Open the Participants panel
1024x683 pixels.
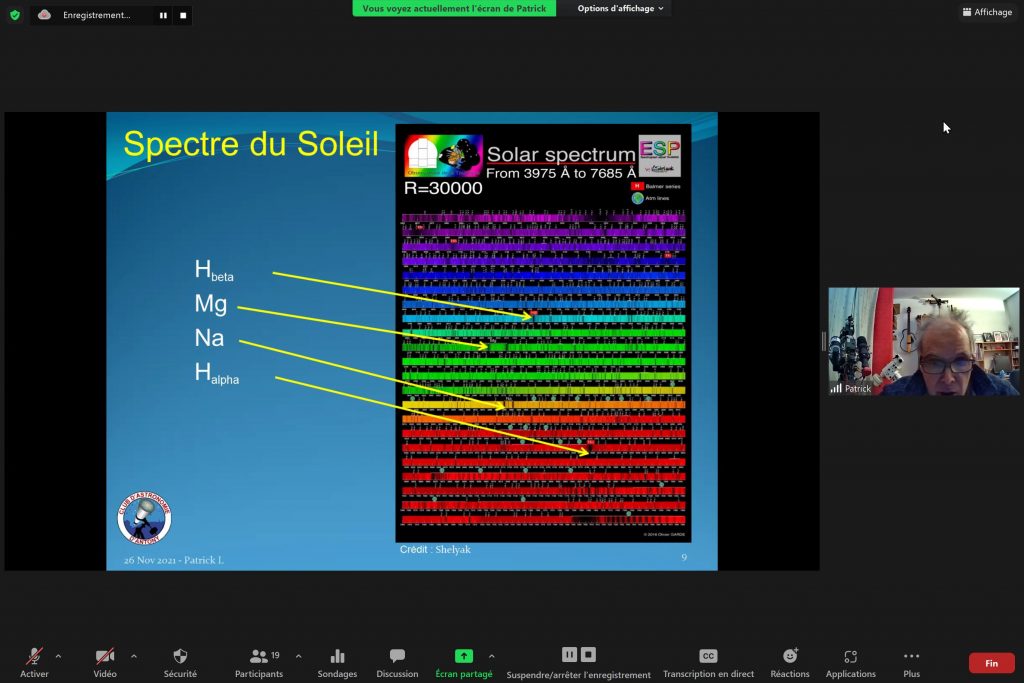click(x=259, y=662)
